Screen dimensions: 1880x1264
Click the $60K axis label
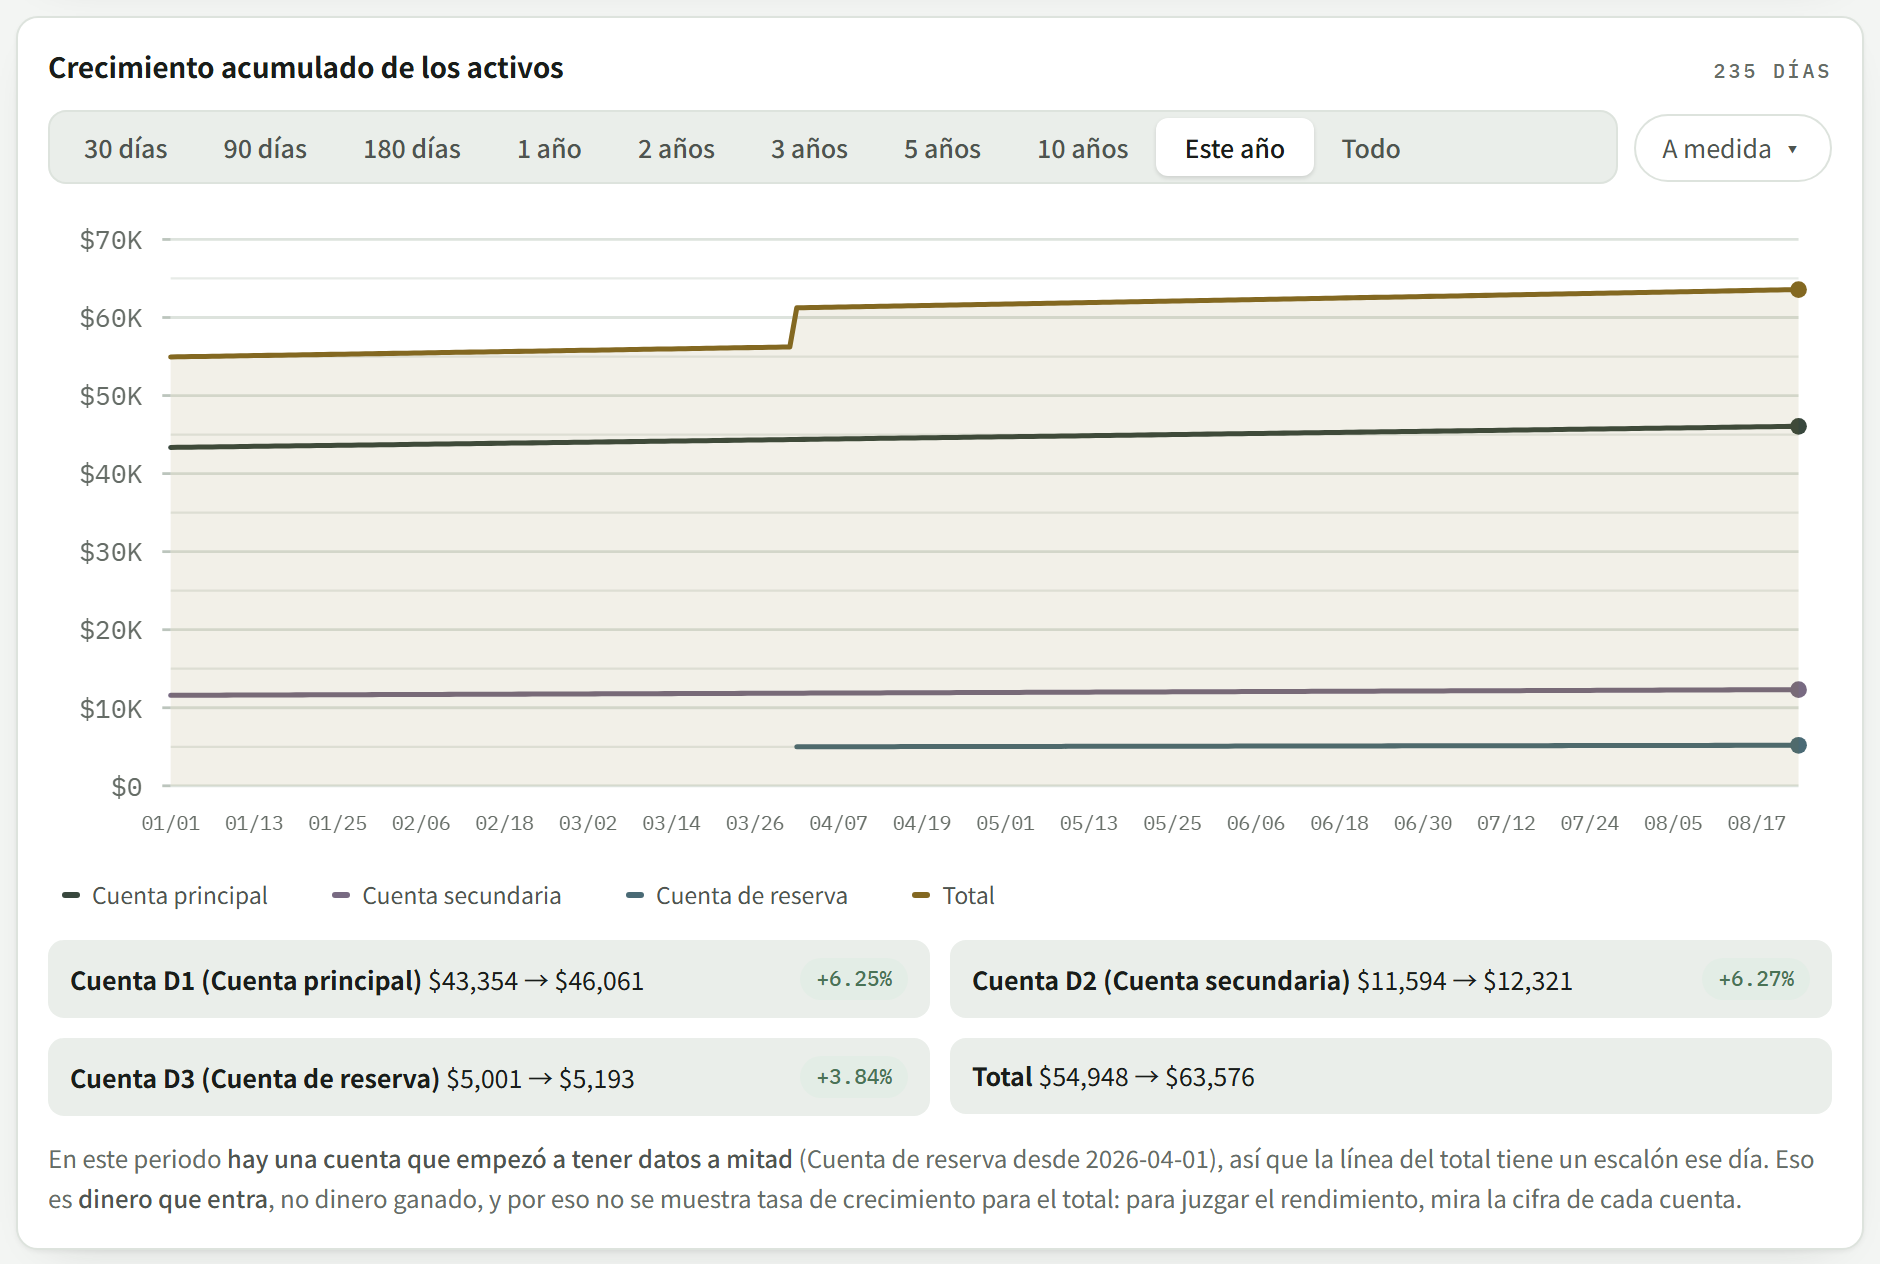111,318
